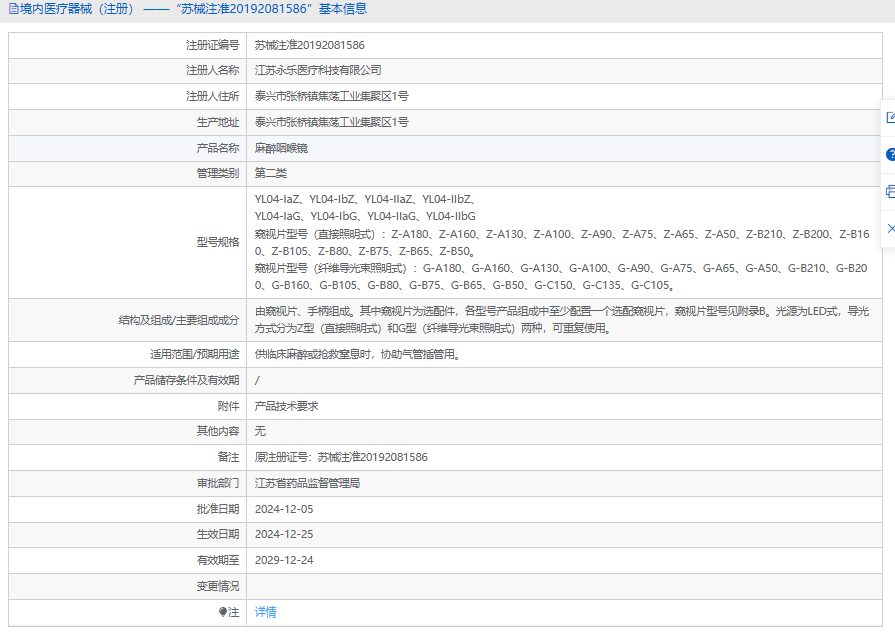
Task: Open the 详情 link in the last row
Action: pos(265,612)
